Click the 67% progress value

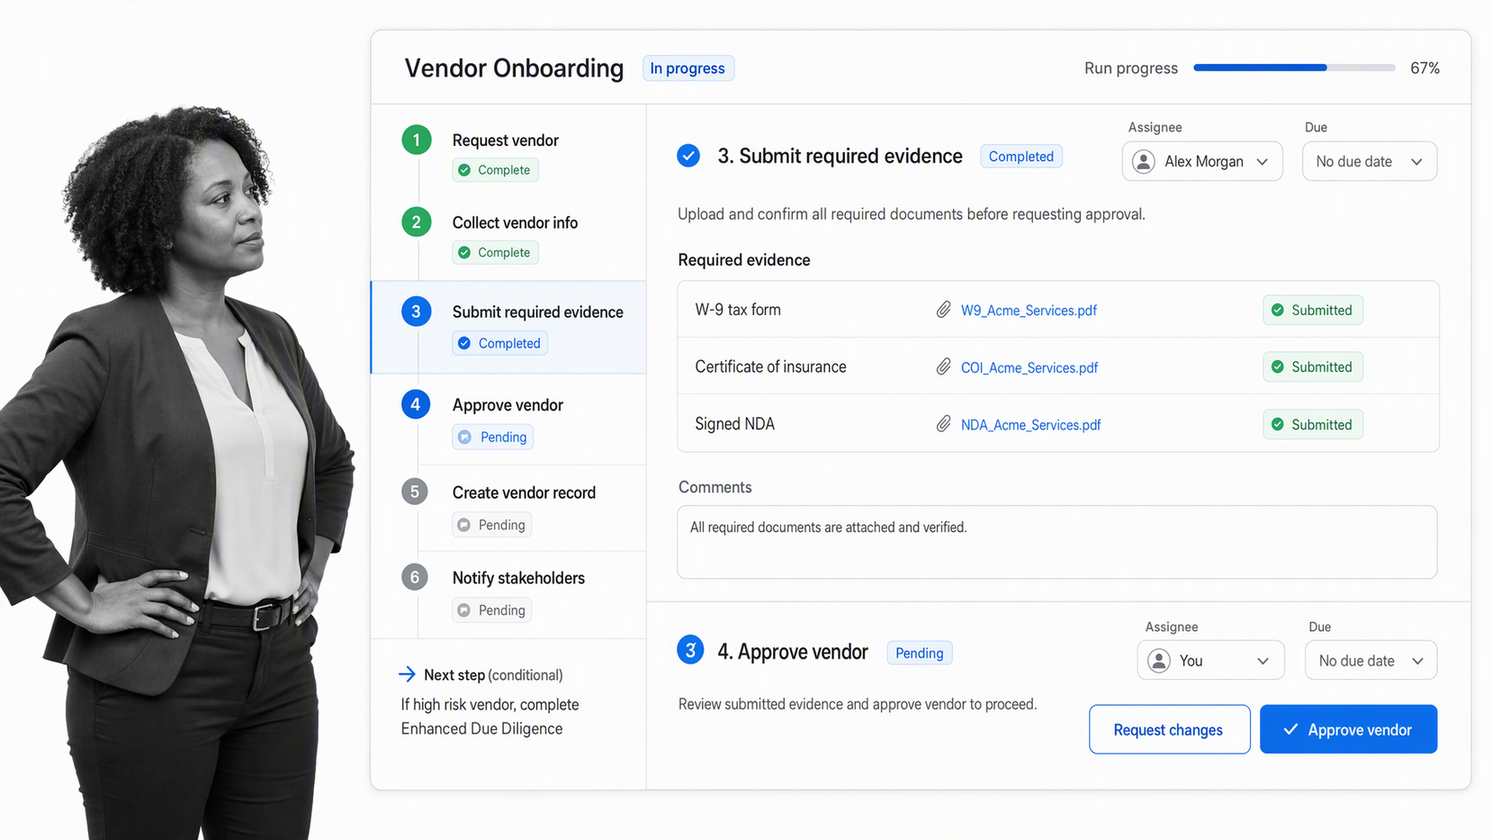coord(1425,68)
